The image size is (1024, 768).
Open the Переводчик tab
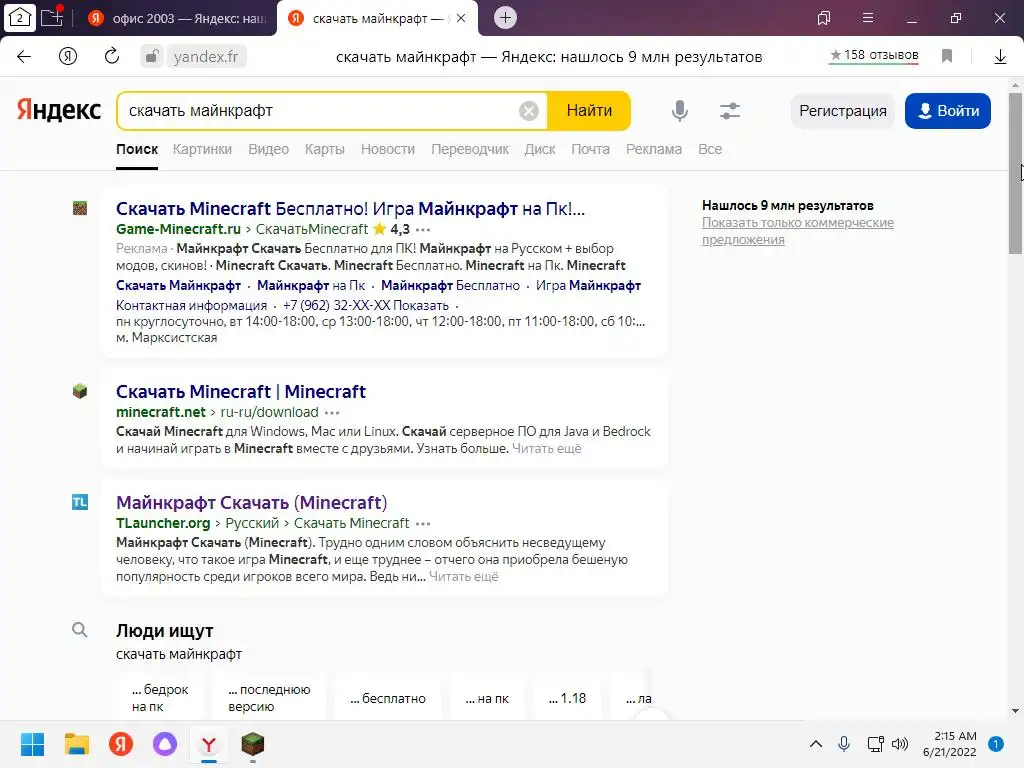coord(470,150)
